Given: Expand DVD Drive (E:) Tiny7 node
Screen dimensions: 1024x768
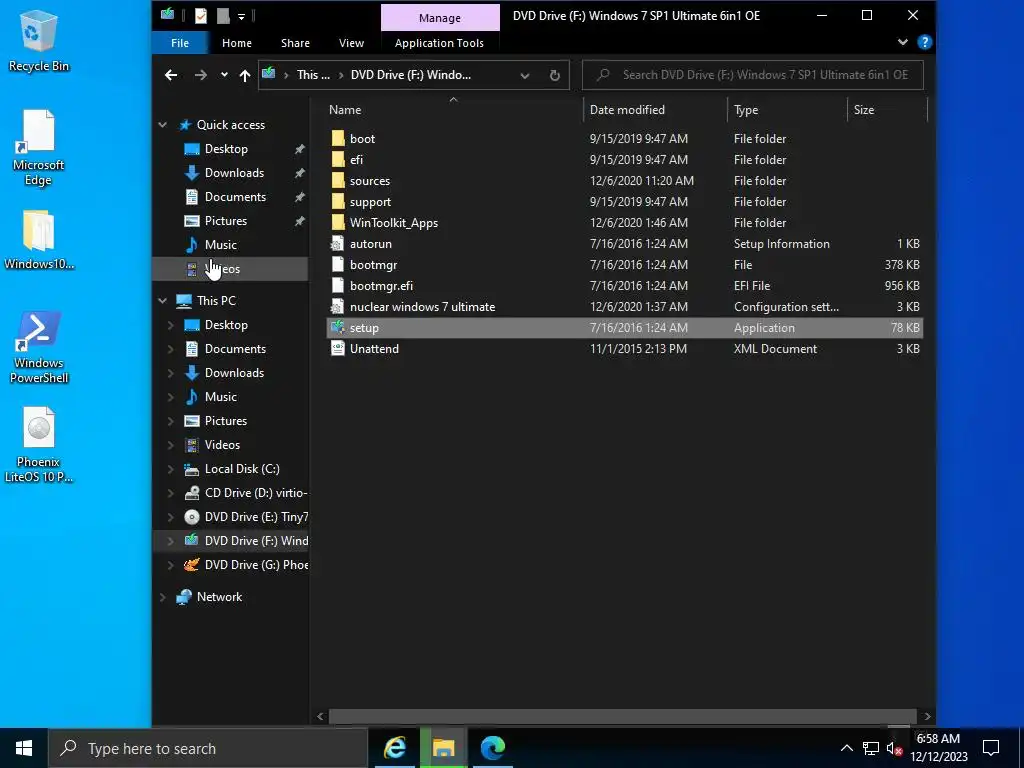Looking at the screenshot, I should (x=170, y=517).
